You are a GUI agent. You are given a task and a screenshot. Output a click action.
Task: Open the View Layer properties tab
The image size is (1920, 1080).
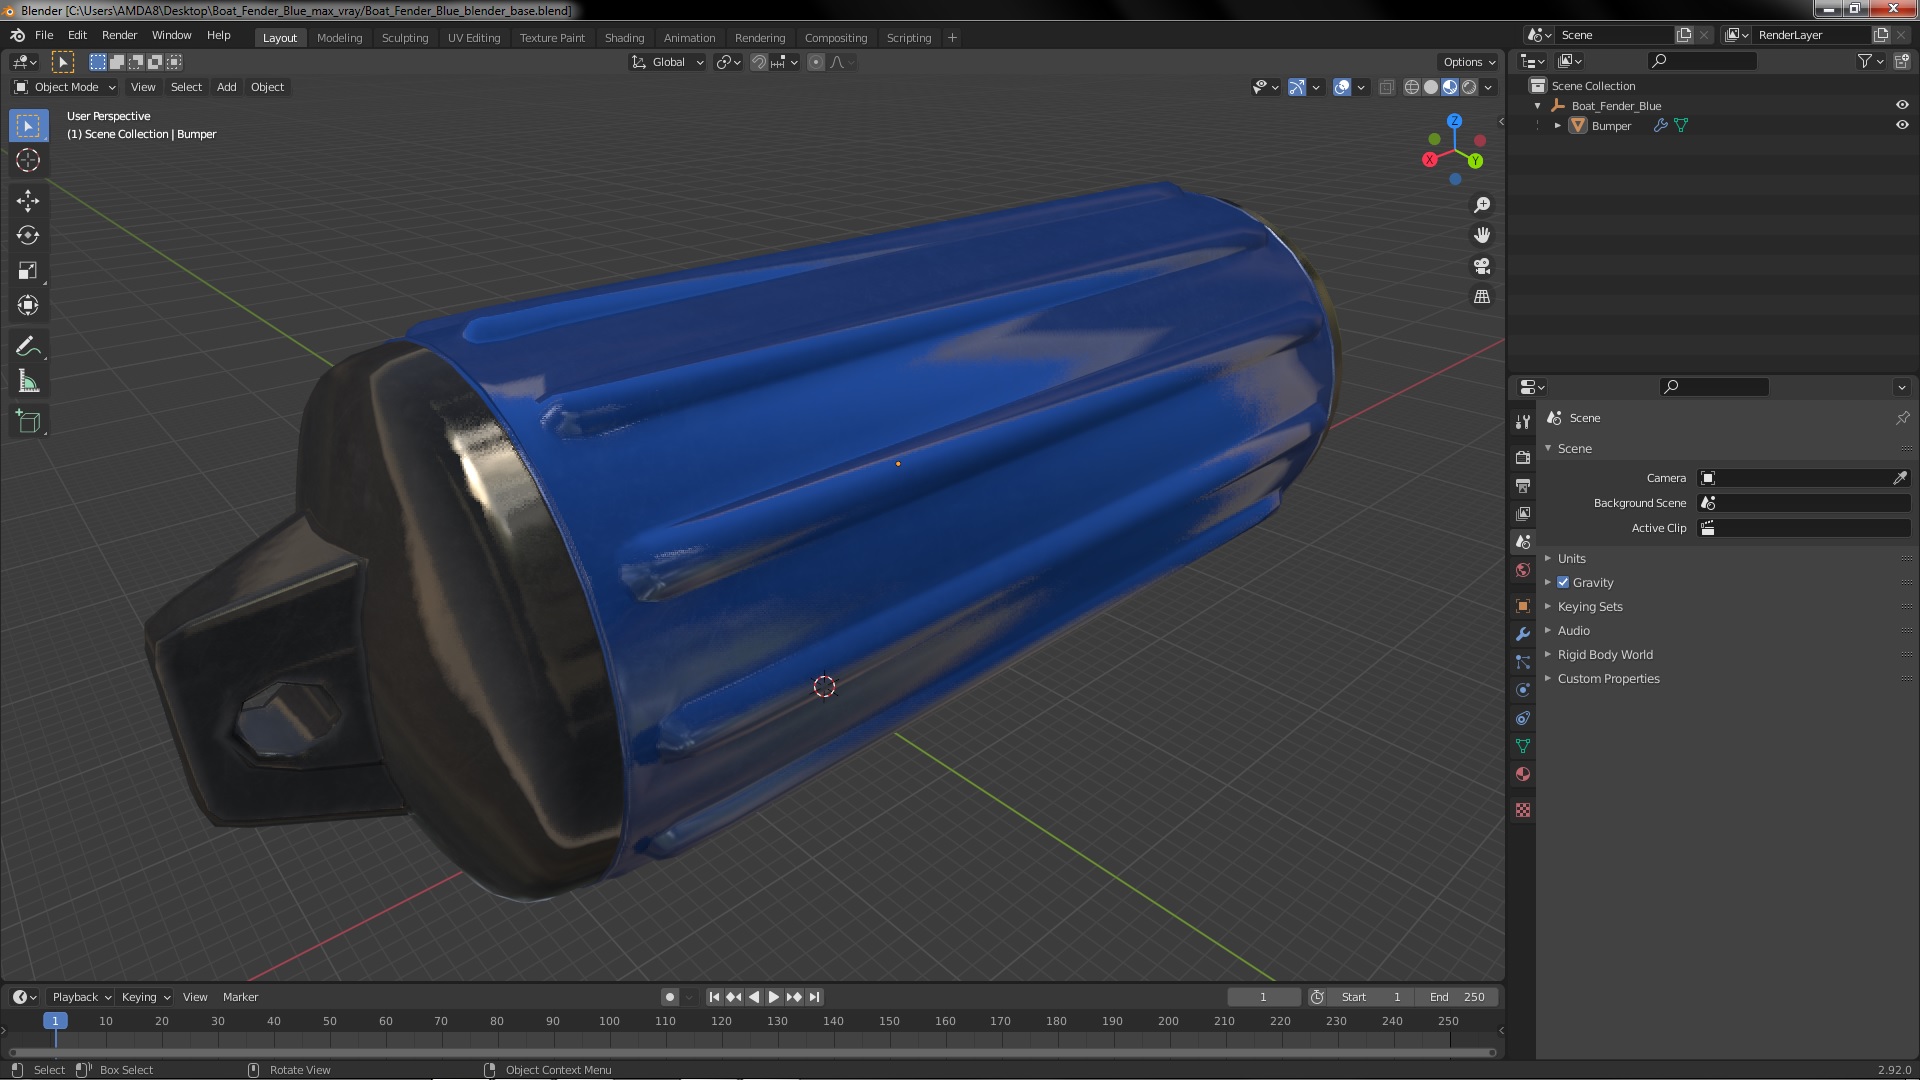[1523, 513]
